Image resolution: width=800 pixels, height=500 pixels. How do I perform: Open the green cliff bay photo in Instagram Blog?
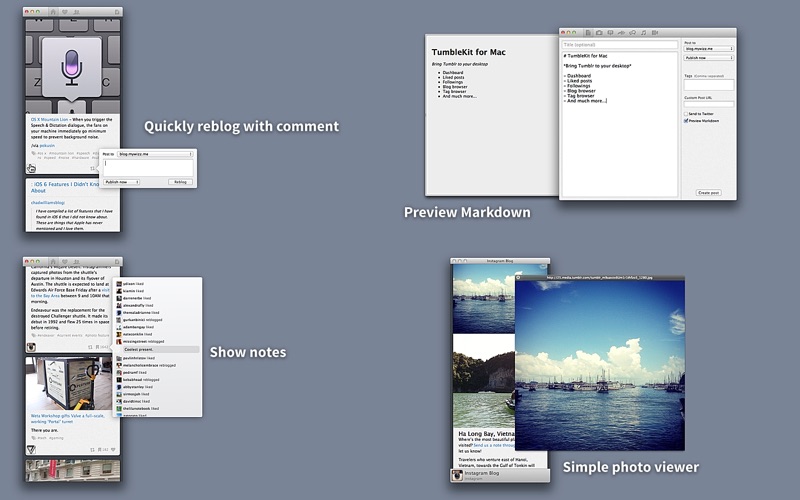click(x=484, y=381)
